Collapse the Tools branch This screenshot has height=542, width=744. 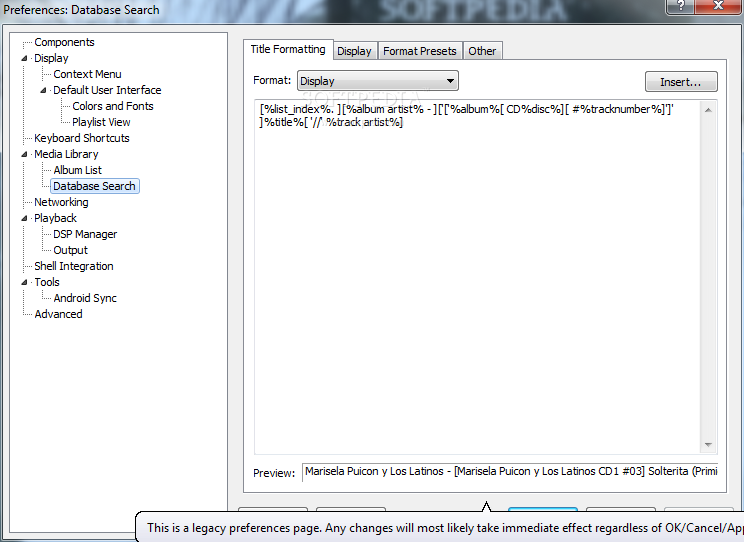pyautogui.click(x=24, y=282)
